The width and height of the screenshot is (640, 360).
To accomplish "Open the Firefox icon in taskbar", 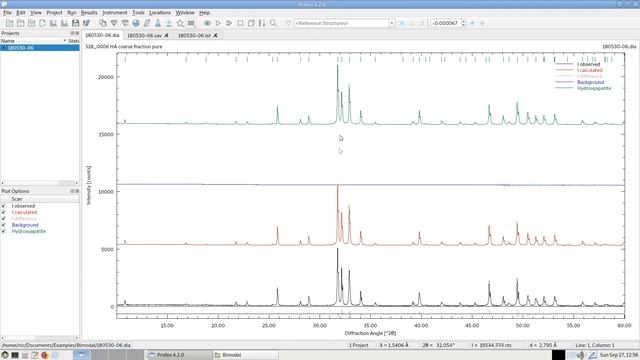I will coord(44,355).
